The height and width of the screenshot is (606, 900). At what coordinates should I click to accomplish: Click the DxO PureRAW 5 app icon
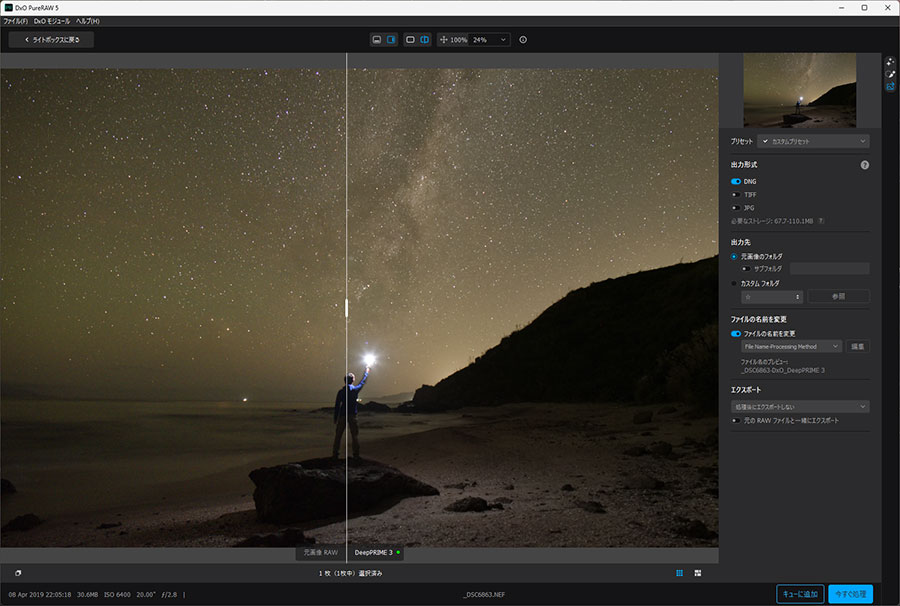coord(8,7)
